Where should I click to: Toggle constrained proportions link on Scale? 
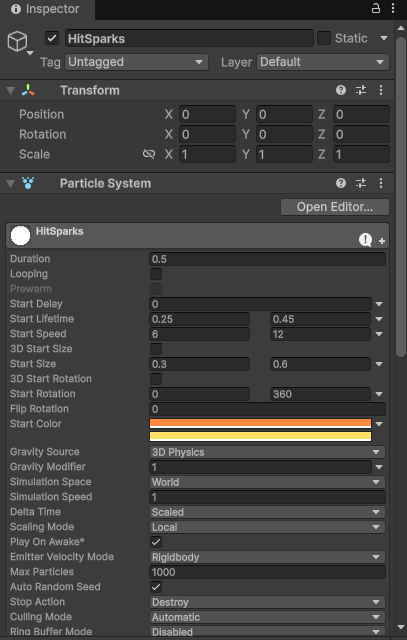(149, 154)
